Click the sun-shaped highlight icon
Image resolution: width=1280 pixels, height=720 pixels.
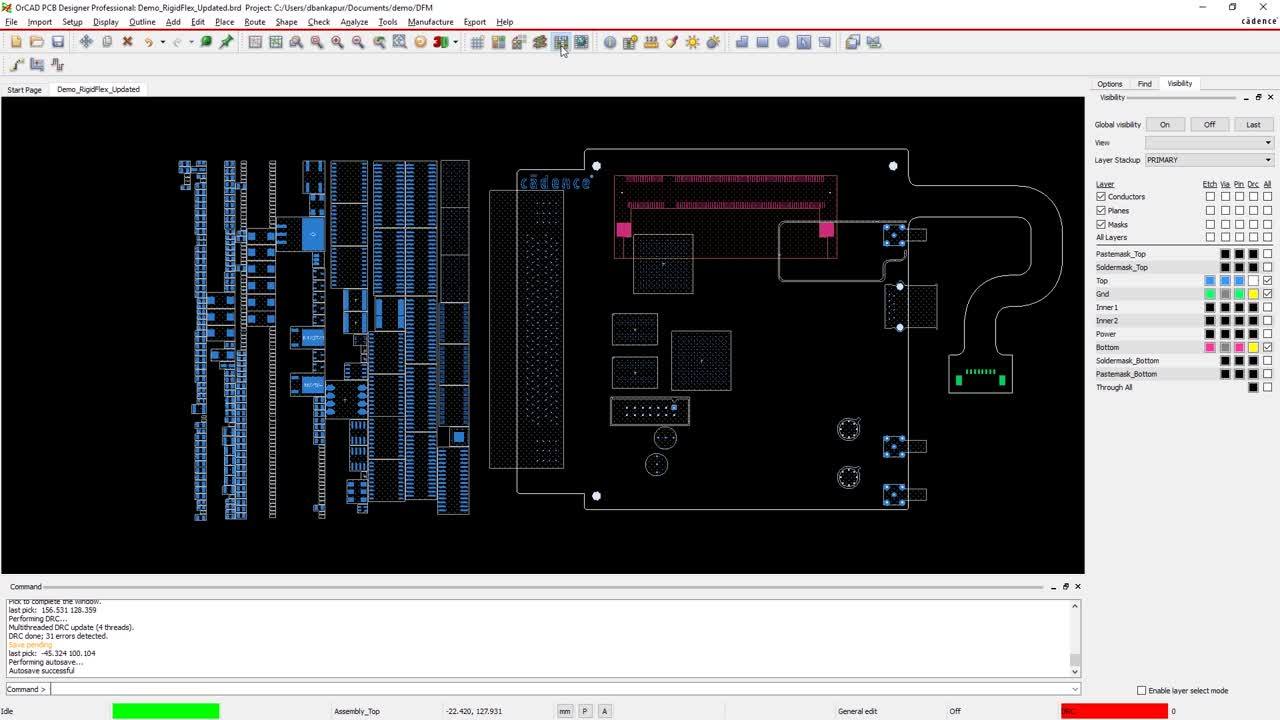pyautogui.click(x=692, y=42)
